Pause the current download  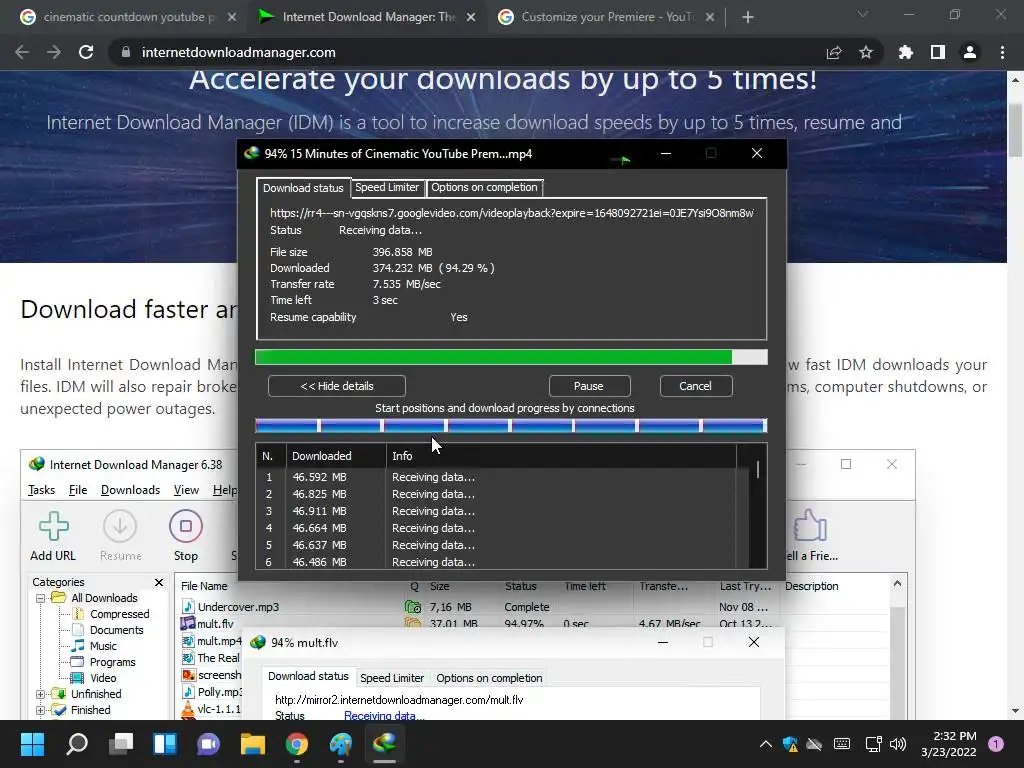pos(589,386)
